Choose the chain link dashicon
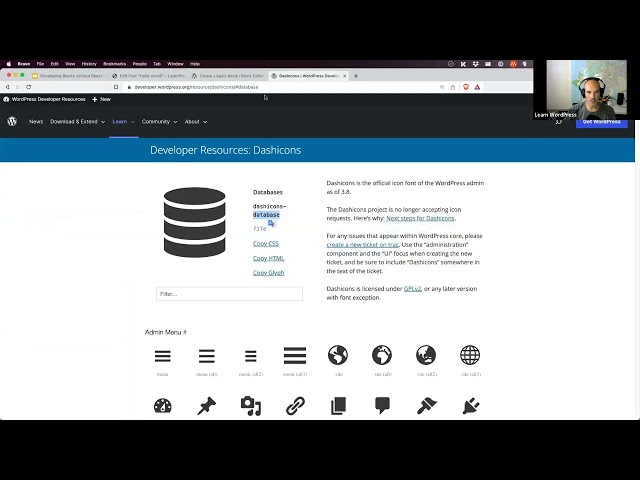 click(295, 406)
